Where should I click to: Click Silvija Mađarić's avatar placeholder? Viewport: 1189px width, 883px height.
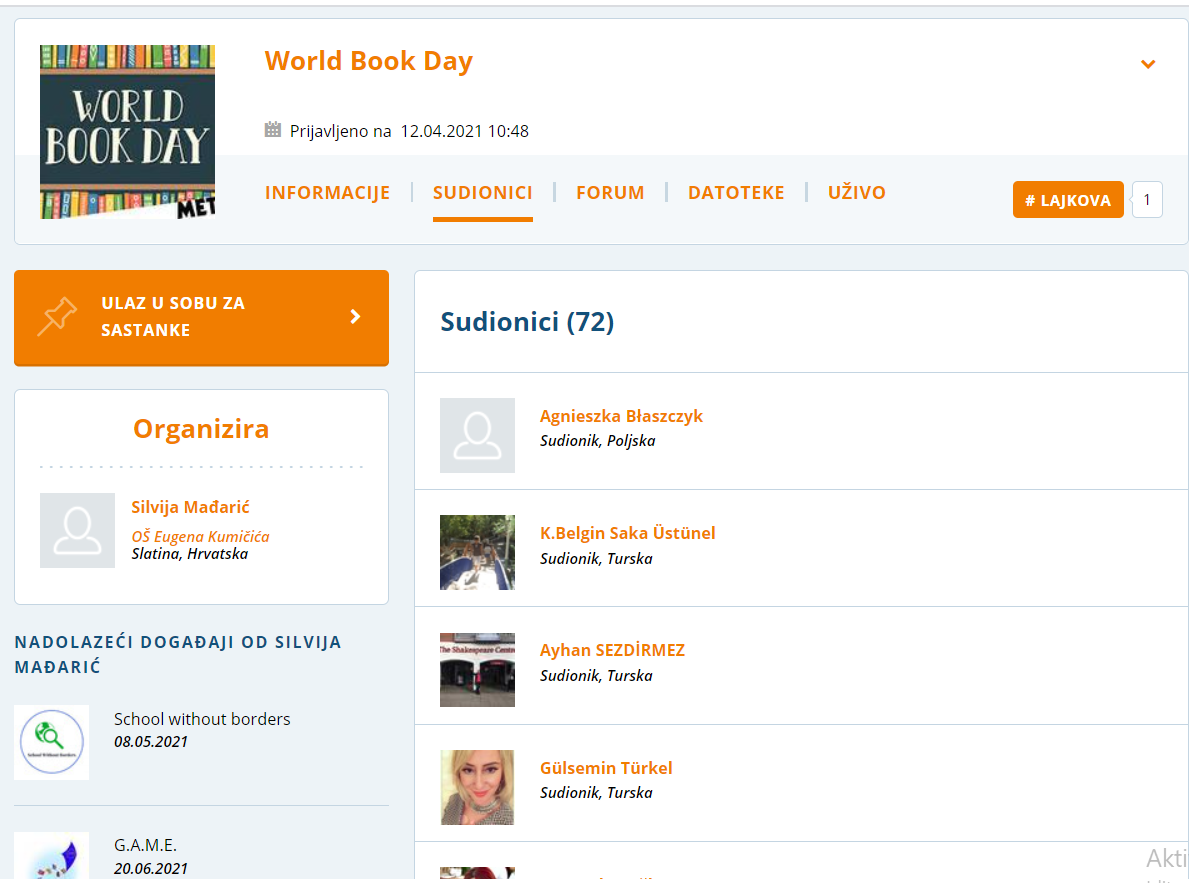point(77,530)
